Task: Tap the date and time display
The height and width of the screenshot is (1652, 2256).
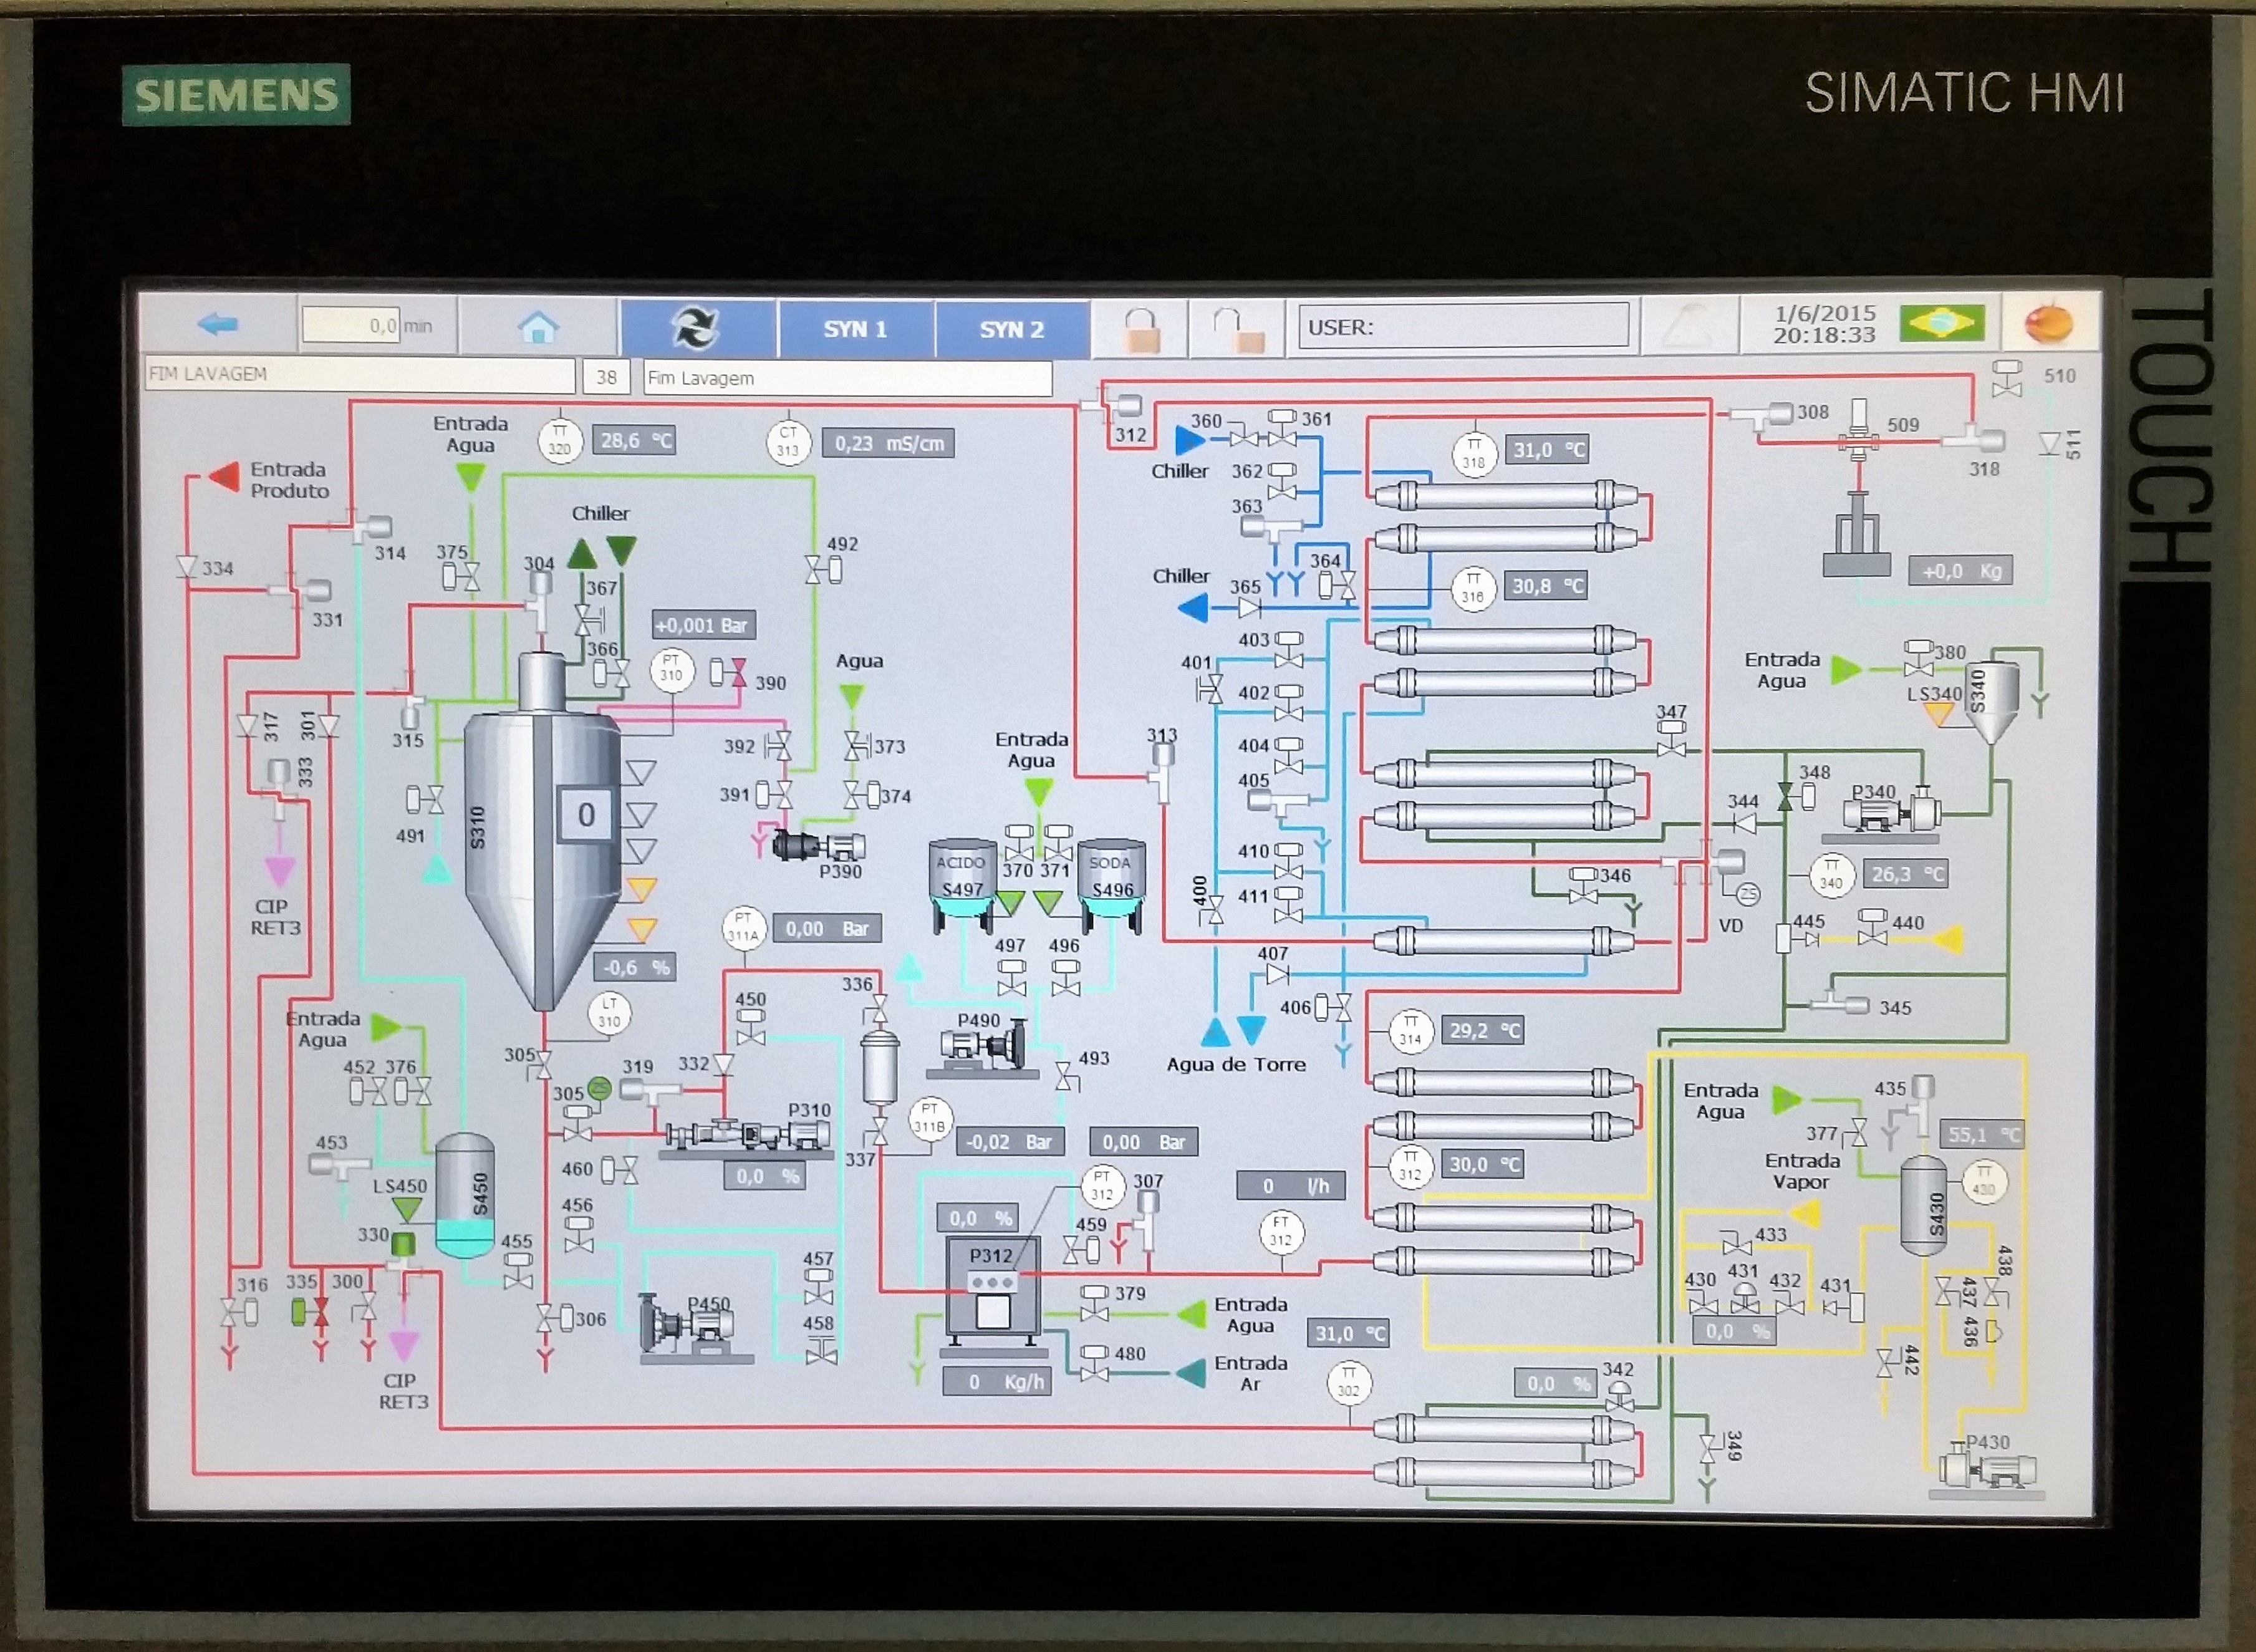Action: [1824, 324]
